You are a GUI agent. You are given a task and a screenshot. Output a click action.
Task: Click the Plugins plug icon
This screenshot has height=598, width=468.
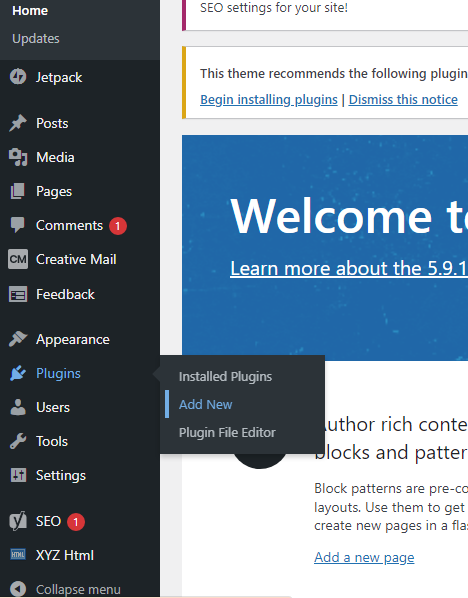[18, 373]
